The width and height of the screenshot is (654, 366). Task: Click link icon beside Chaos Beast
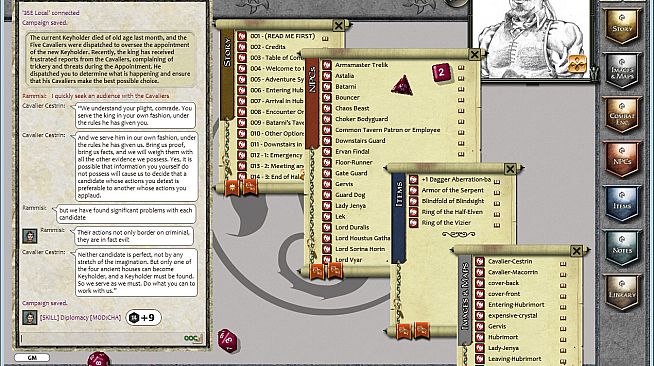tap(327, 108)
